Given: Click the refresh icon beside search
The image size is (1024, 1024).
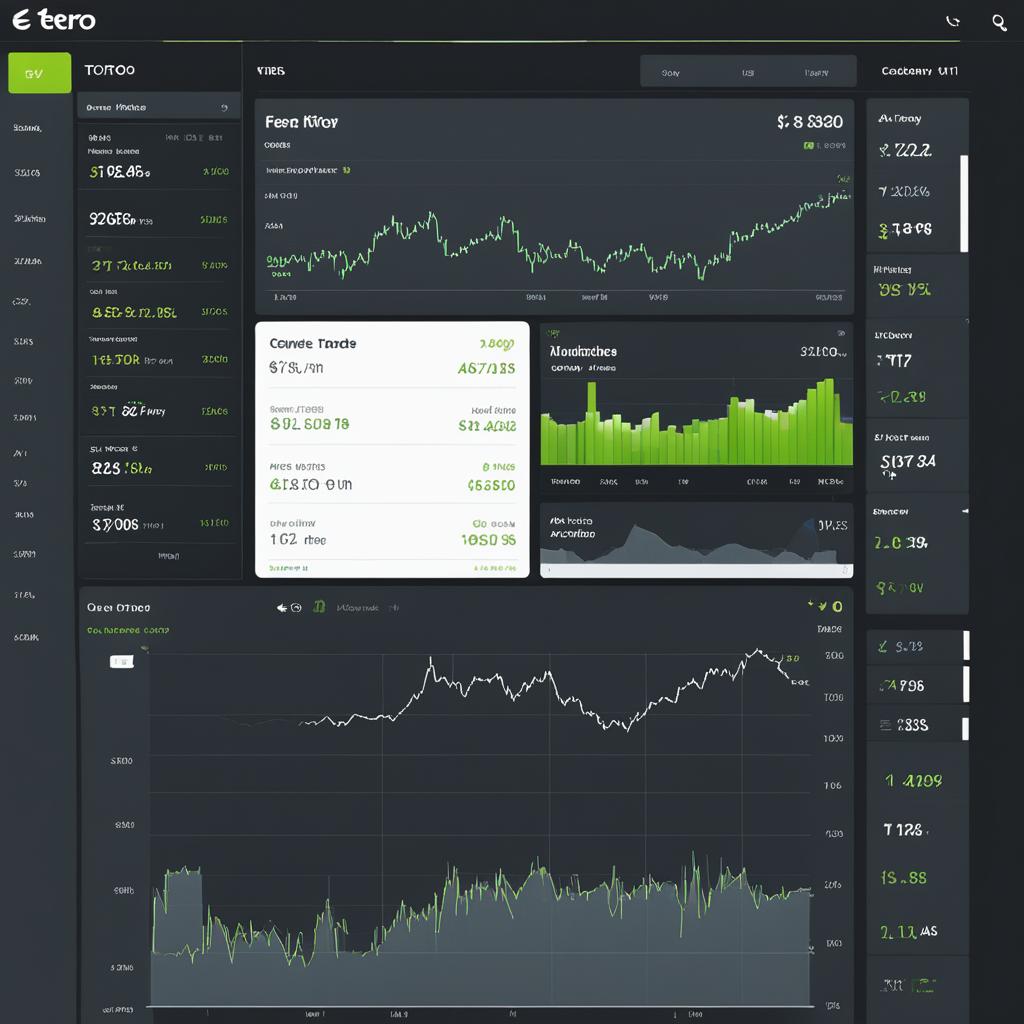Looking at the screenshot, I should 953,22.
